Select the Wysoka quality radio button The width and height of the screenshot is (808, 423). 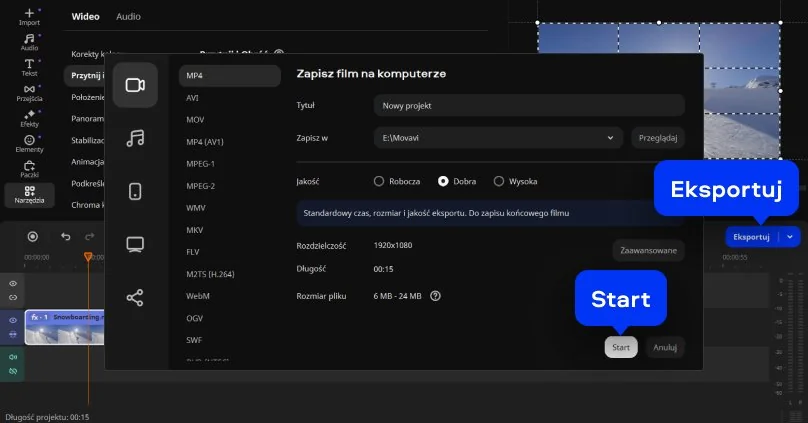pyautogui.click(x=499, y=181)
